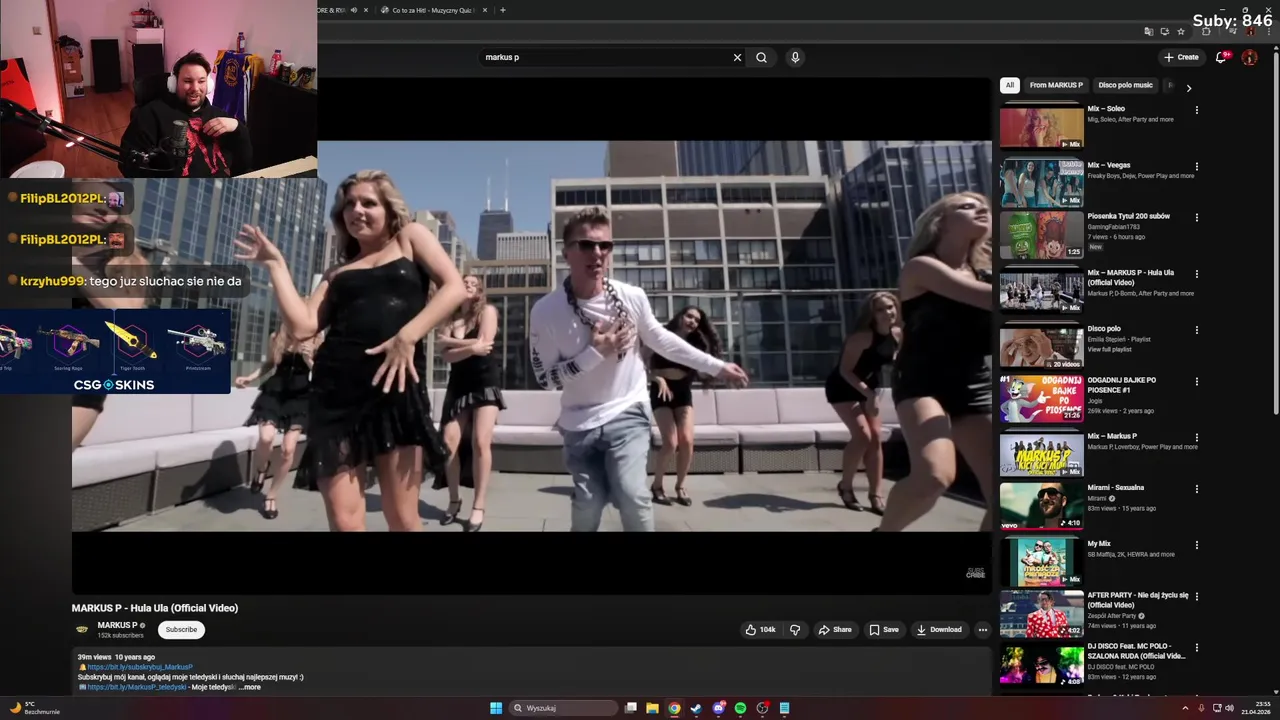The width and height of the screenshot is (1280, 720).
Task: Download the Hula Ula video
Action: (939, 630)
